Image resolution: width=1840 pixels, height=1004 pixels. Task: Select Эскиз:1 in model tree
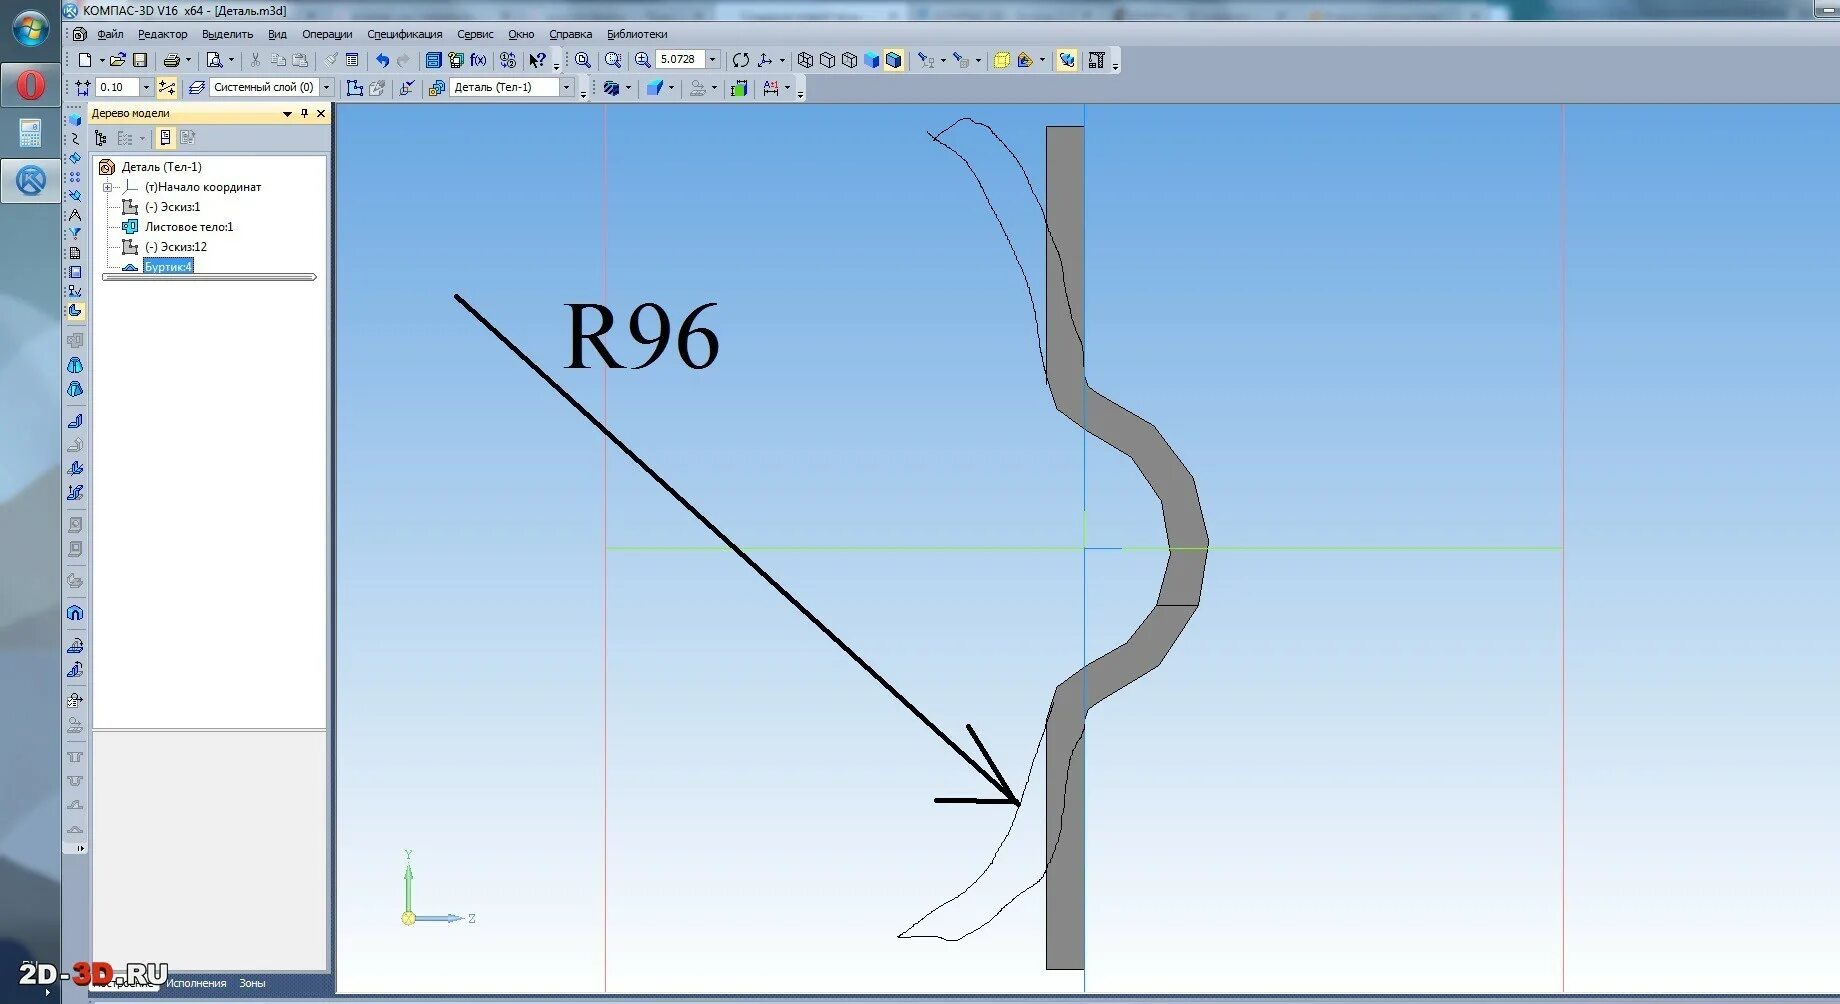(172, 207)
